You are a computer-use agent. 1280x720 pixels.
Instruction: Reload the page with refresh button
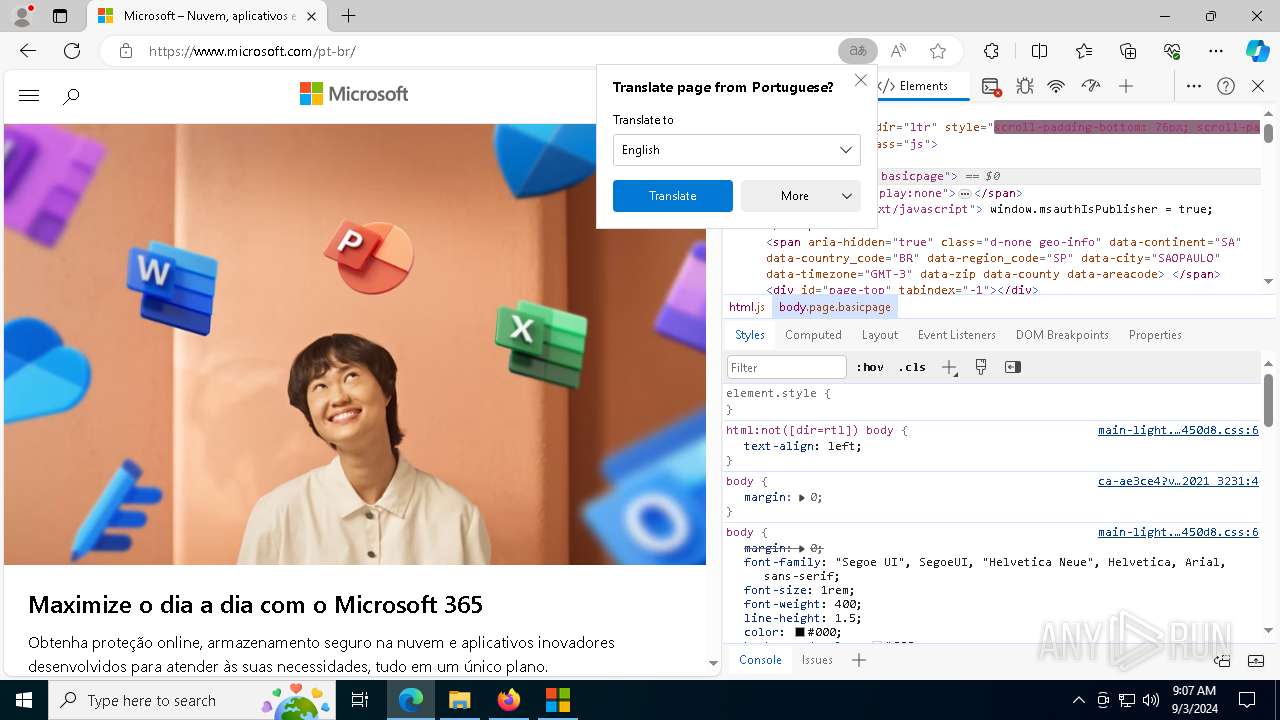72,51
